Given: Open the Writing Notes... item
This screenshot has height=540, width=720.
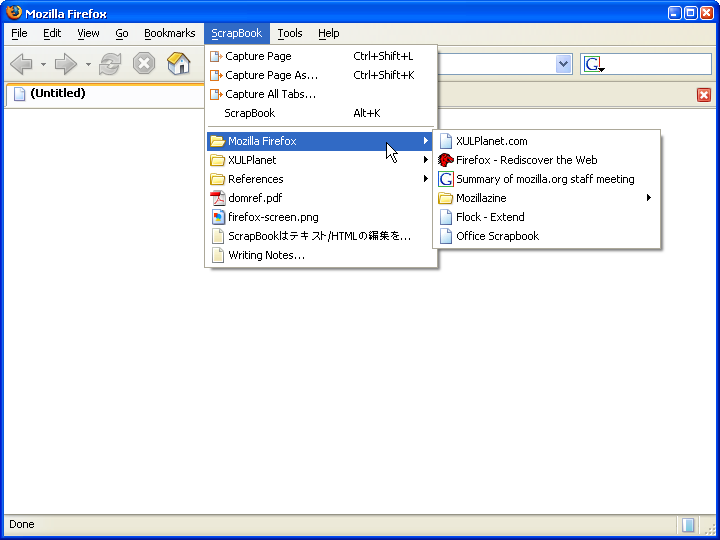Looking at the screenshot, I should (x=321, y=255).
